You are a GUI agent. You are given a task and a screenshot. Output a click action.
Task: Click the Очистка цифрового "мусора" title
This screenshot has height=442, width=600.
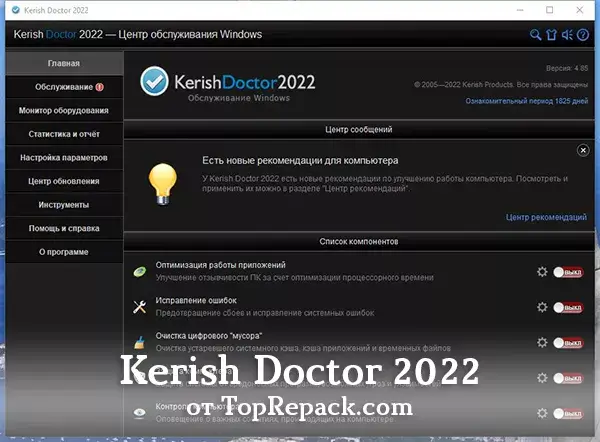209,336
